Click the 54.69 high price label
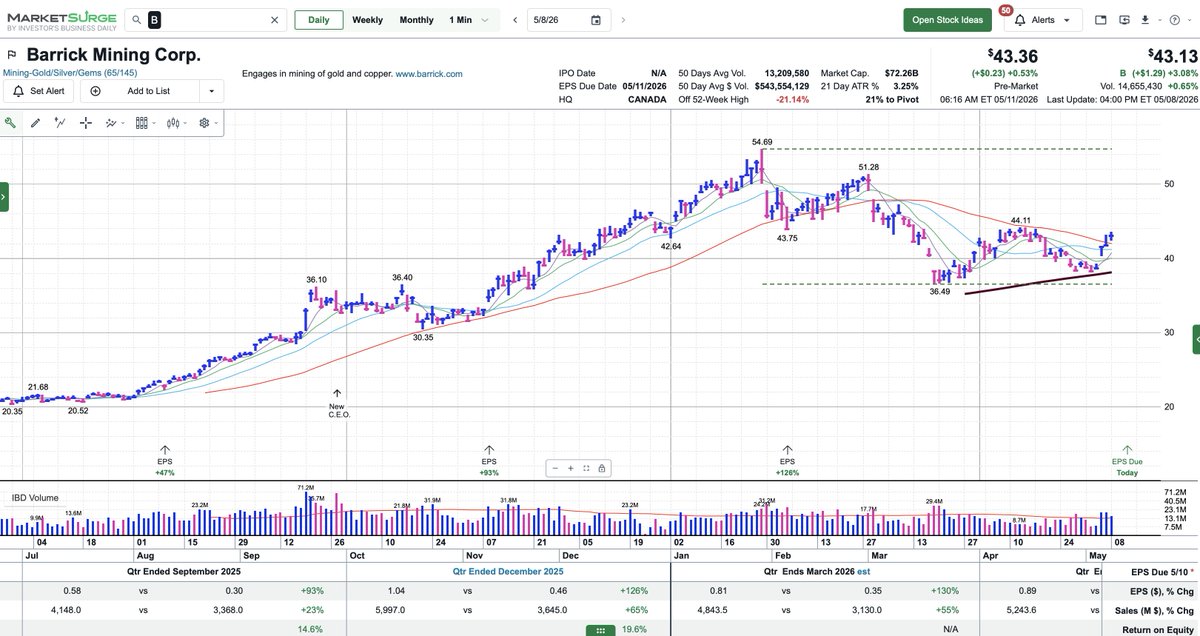 (762, 143)
